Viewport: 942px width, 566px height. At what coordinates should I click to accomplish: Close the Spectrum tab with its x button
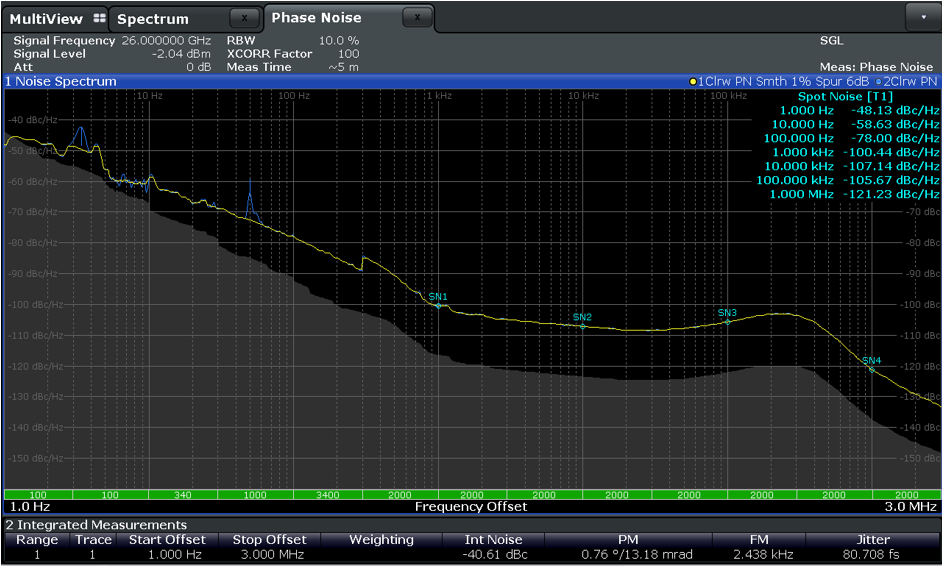coord(245,18)
